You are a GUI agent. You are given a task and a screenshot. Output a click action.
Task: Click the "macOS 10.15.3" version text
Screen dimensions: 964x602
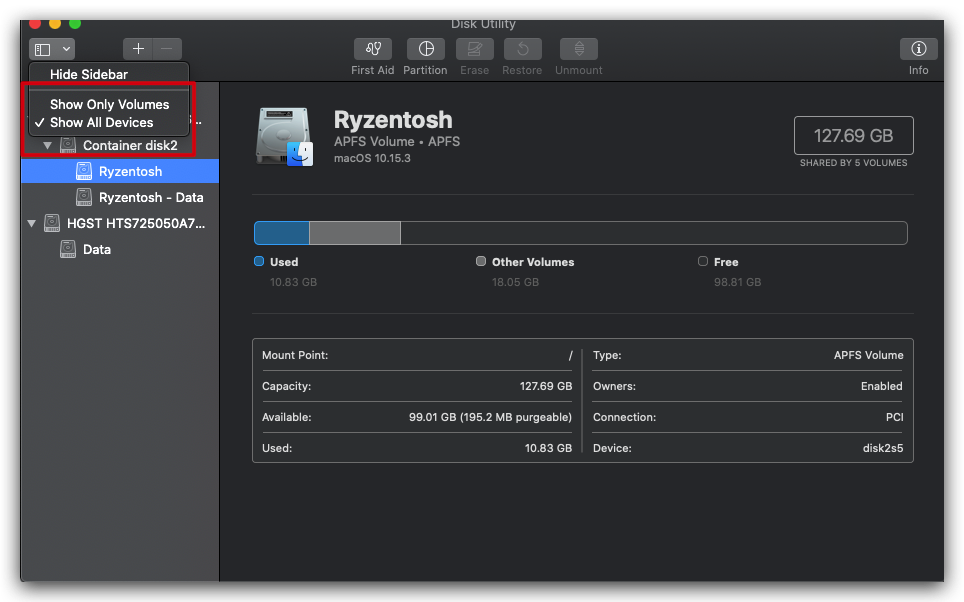pyautogui.click(x=372, y=158)
